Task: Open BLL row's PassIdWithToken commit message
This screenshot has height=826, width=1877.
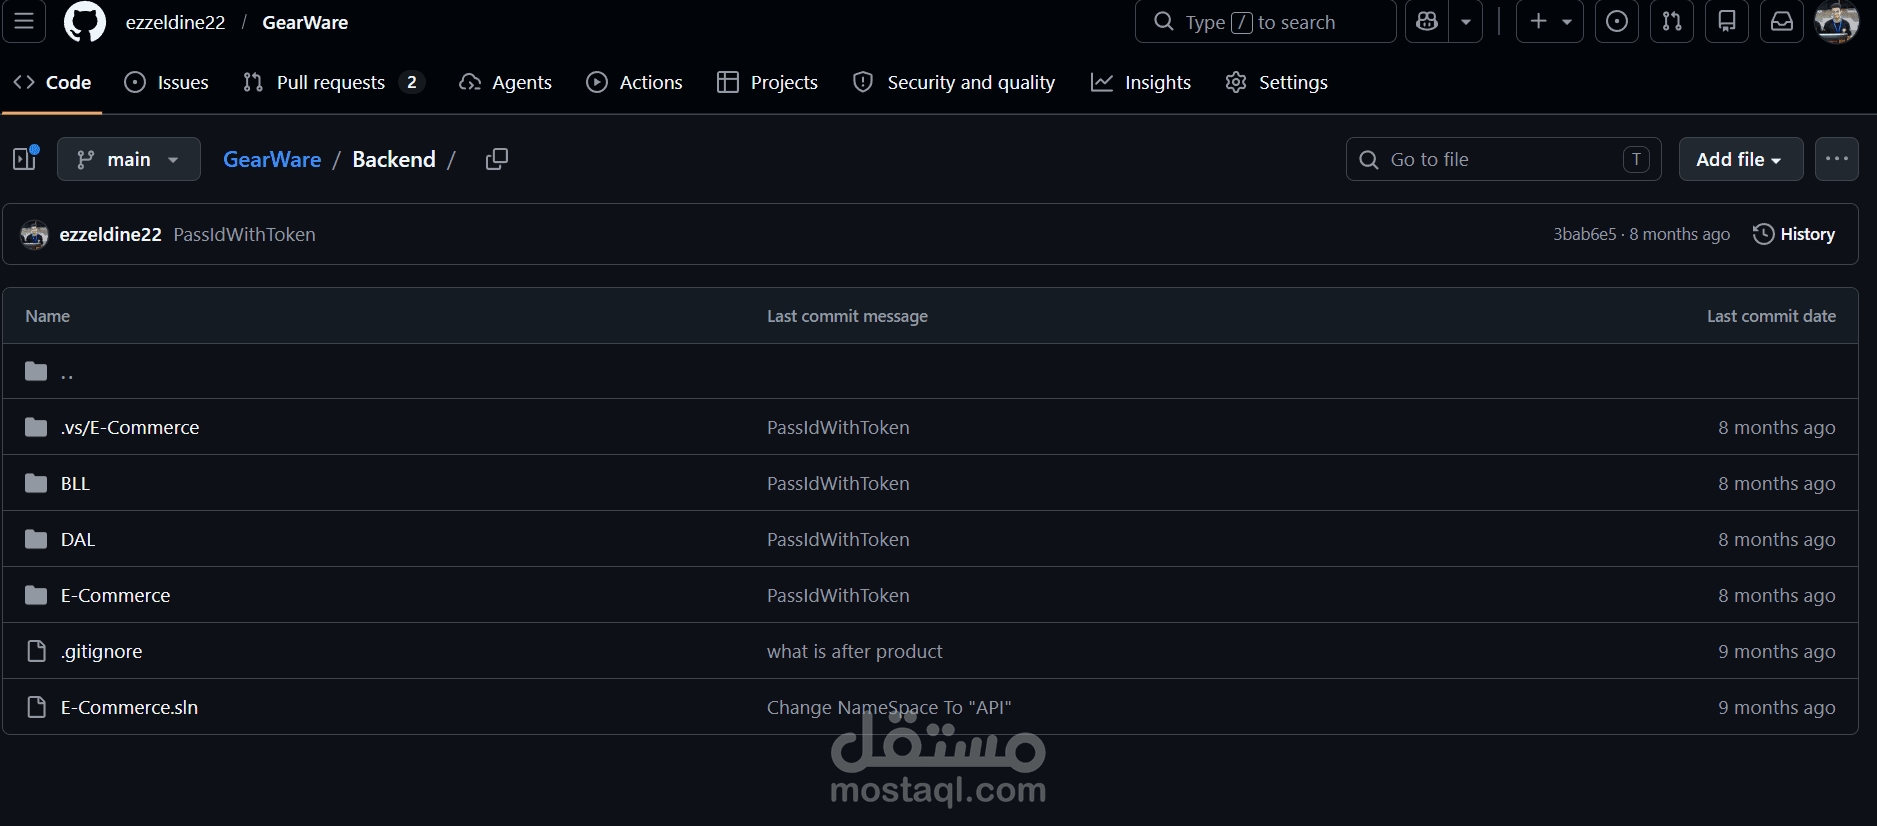Action: click(x=838, y=483)
